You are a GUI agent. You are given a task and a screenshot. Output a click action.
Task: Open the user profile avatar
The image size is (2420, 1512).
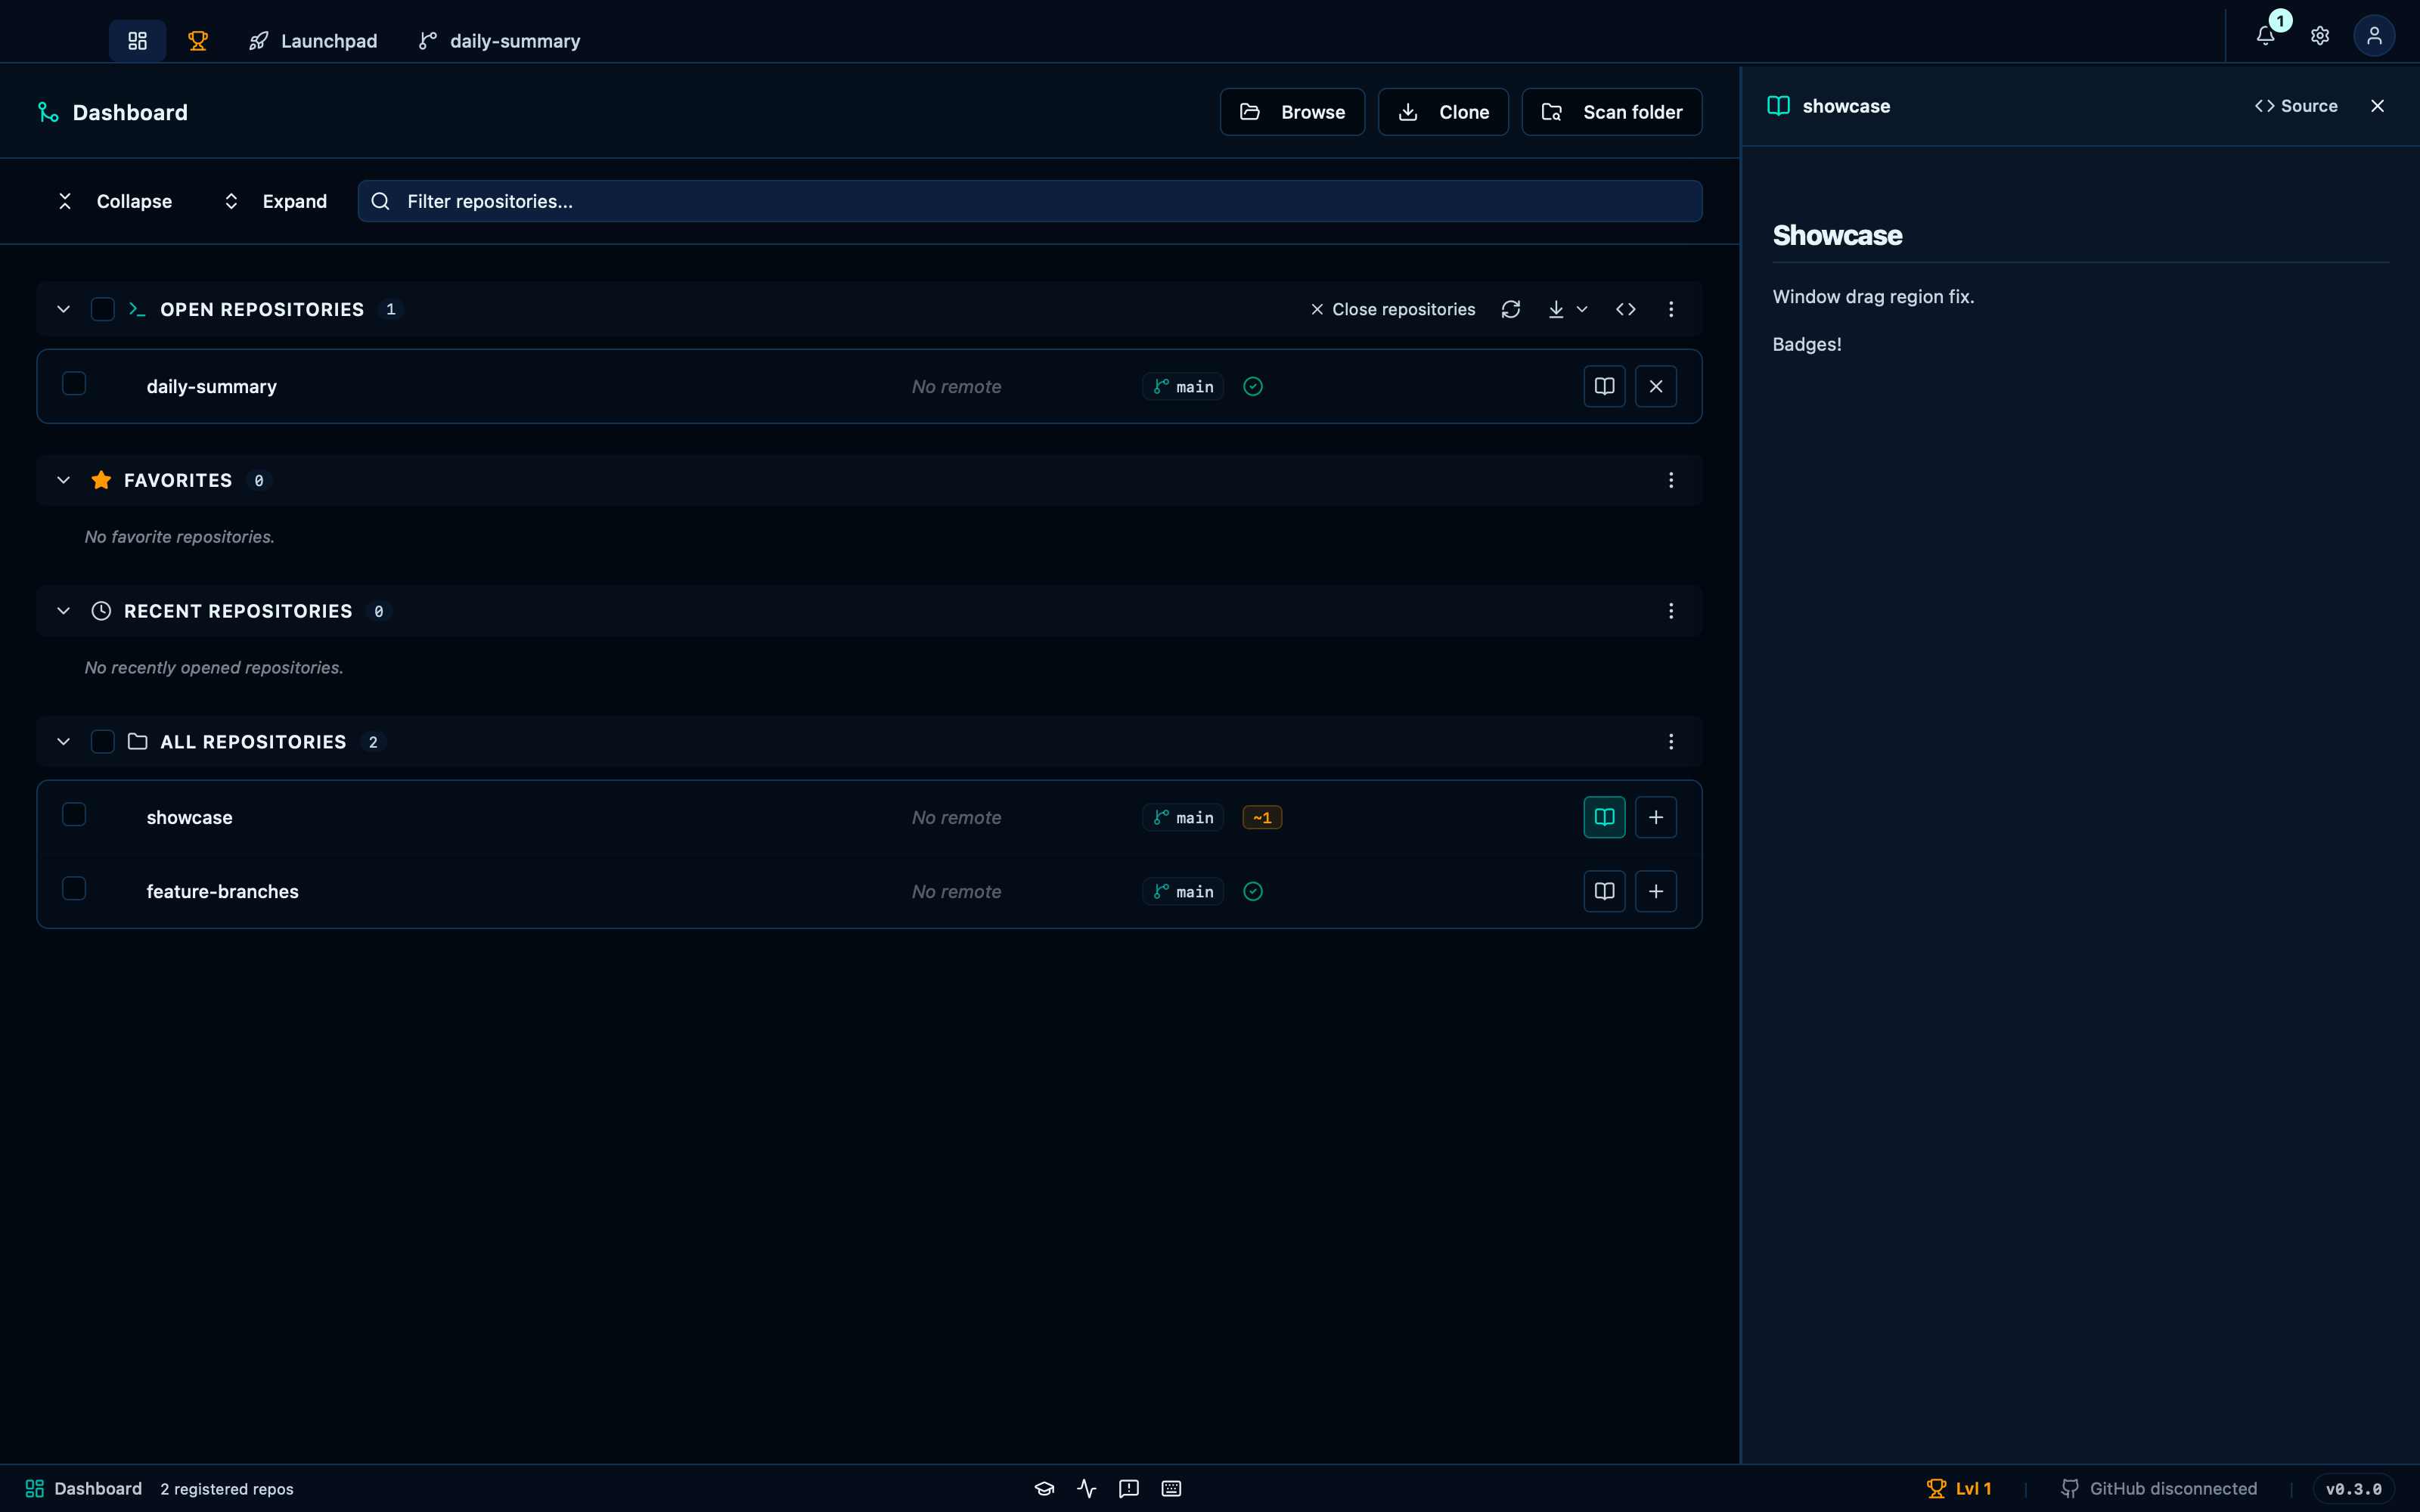[x=2374, y=36]
